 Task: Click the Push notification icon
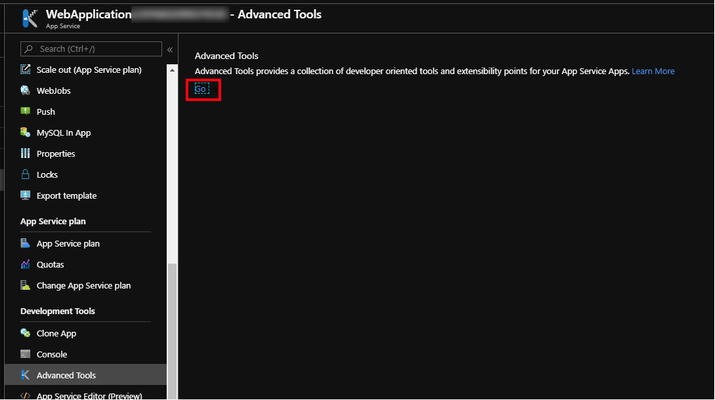pos(25,111)
